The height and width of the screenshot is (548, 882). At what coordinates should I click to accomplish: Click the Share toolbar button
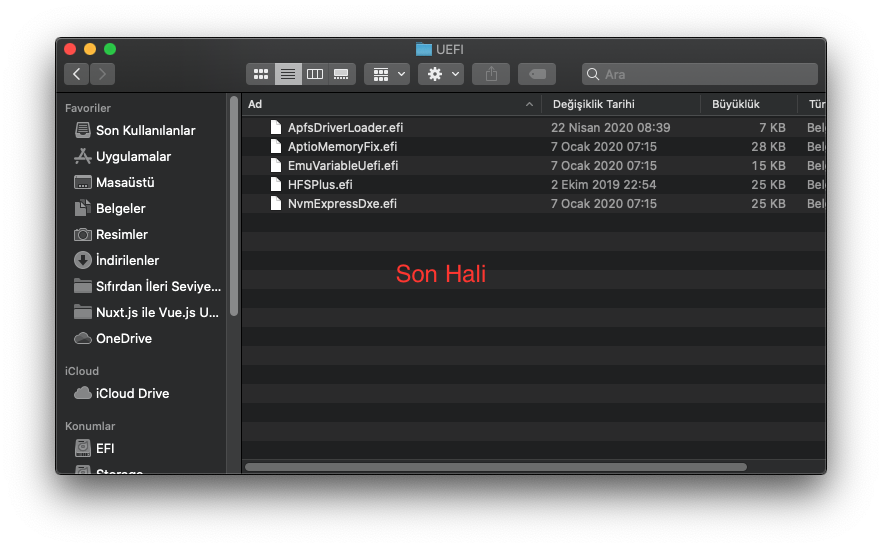[491, 74]
